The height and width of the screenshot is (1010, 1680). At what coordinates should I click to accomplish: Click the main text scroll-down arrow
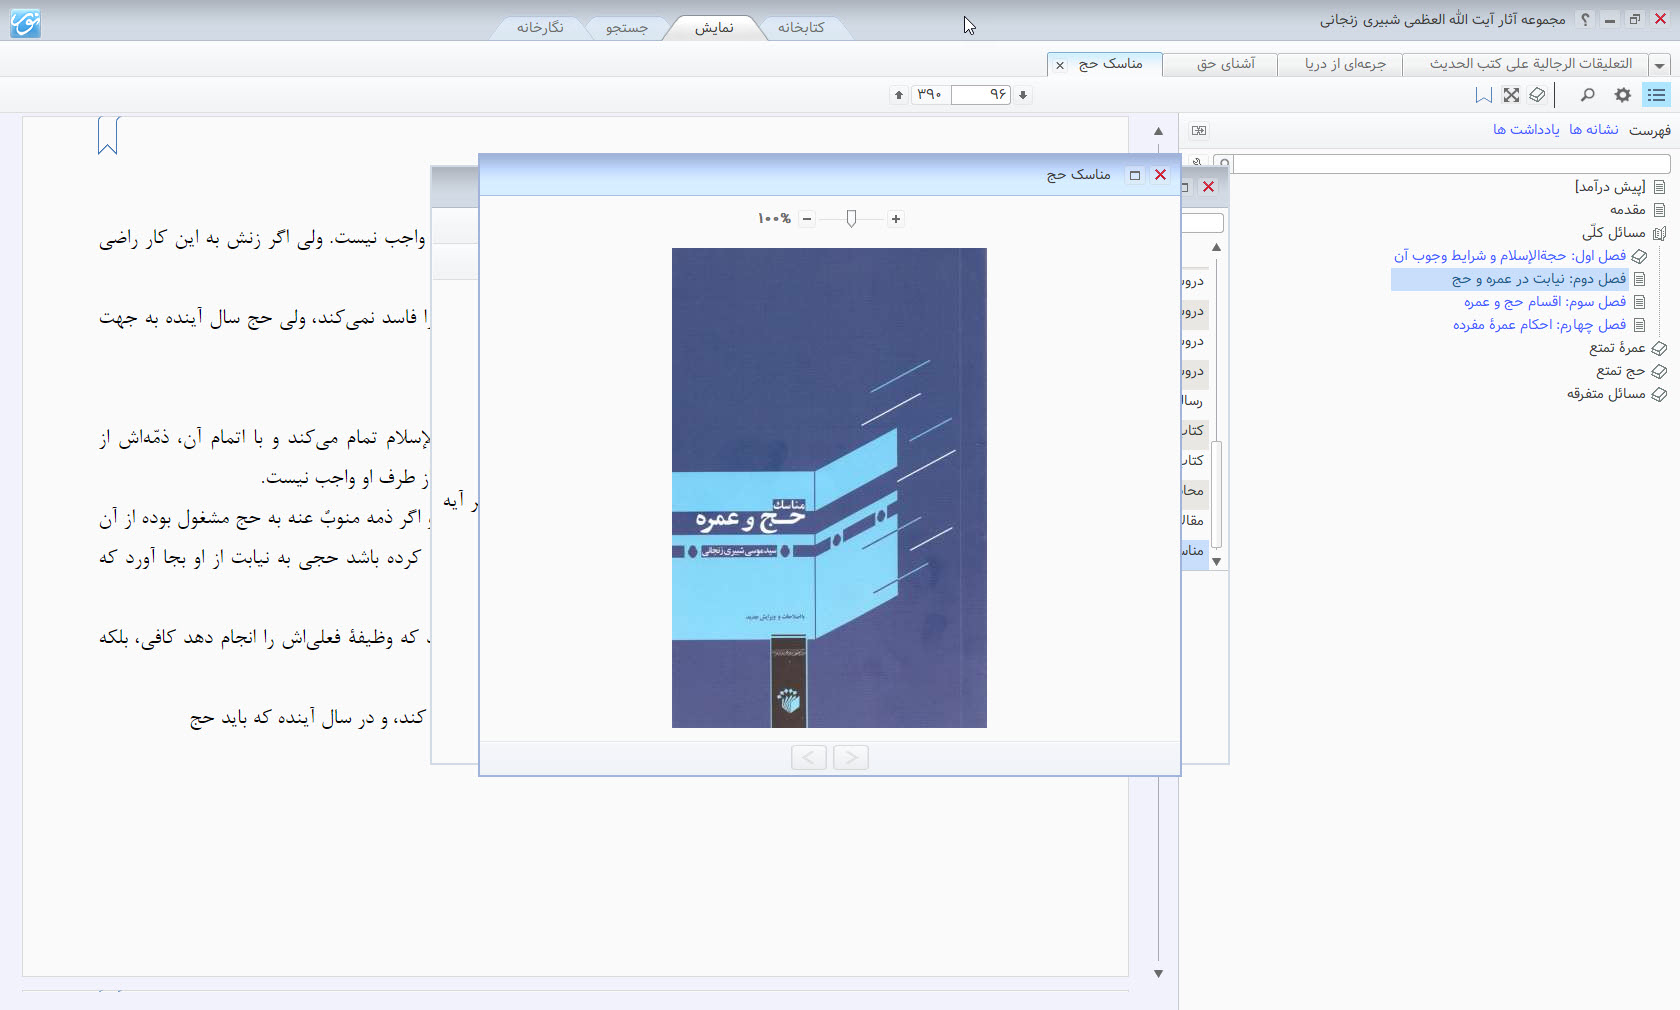click(x=1158, y=973)
